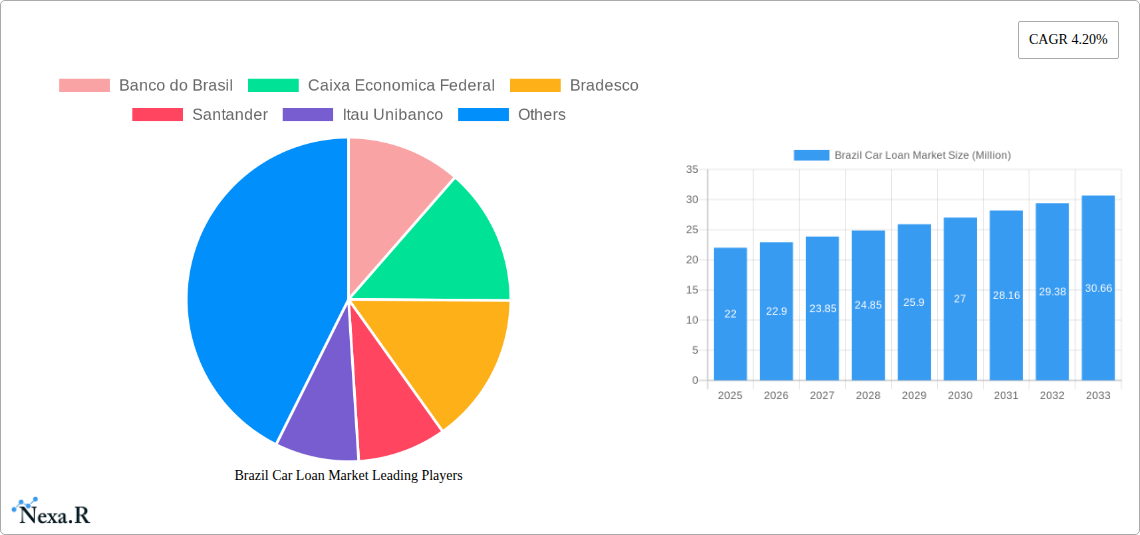Click the 10 y-axis label
1140x535 pixels.
(x=692, y=320)
